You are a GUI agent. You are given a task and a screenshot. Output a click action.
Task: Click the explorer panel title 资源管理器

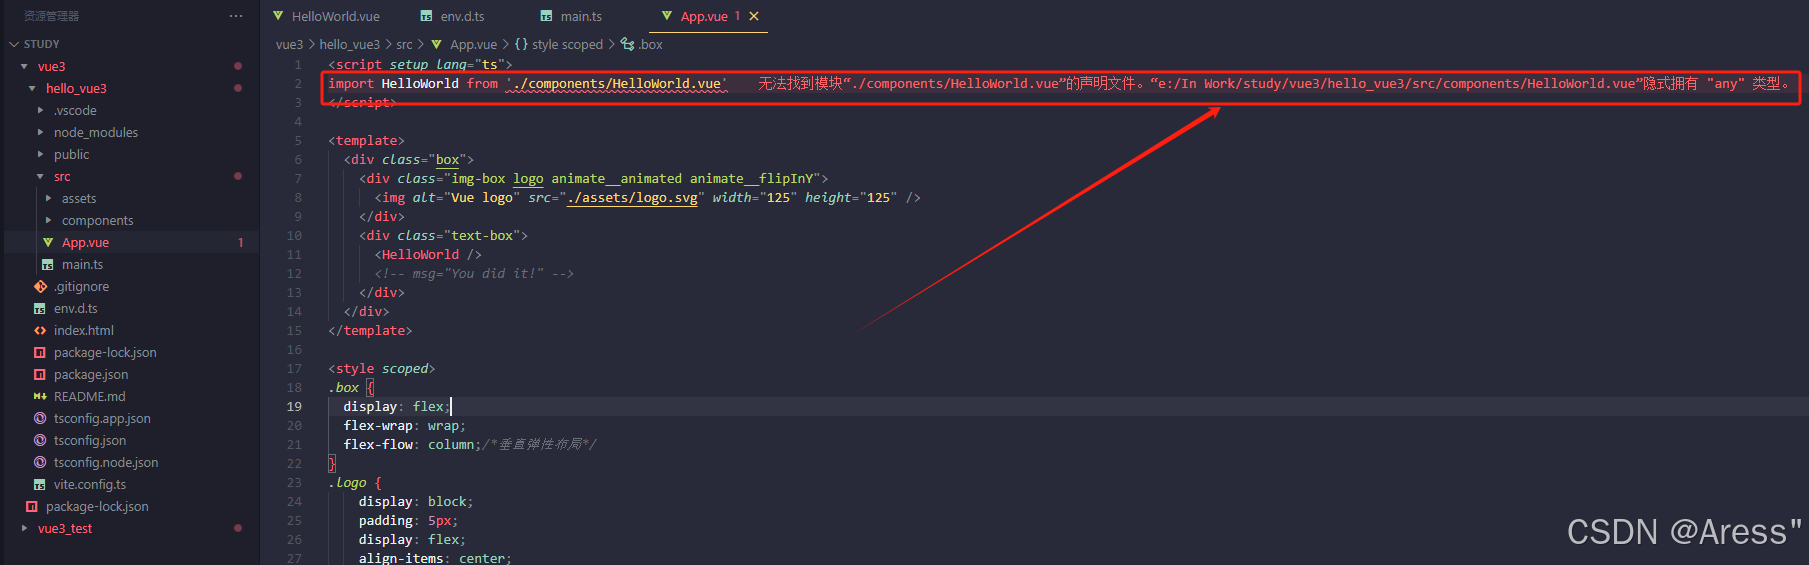click(x=51, y=16)
